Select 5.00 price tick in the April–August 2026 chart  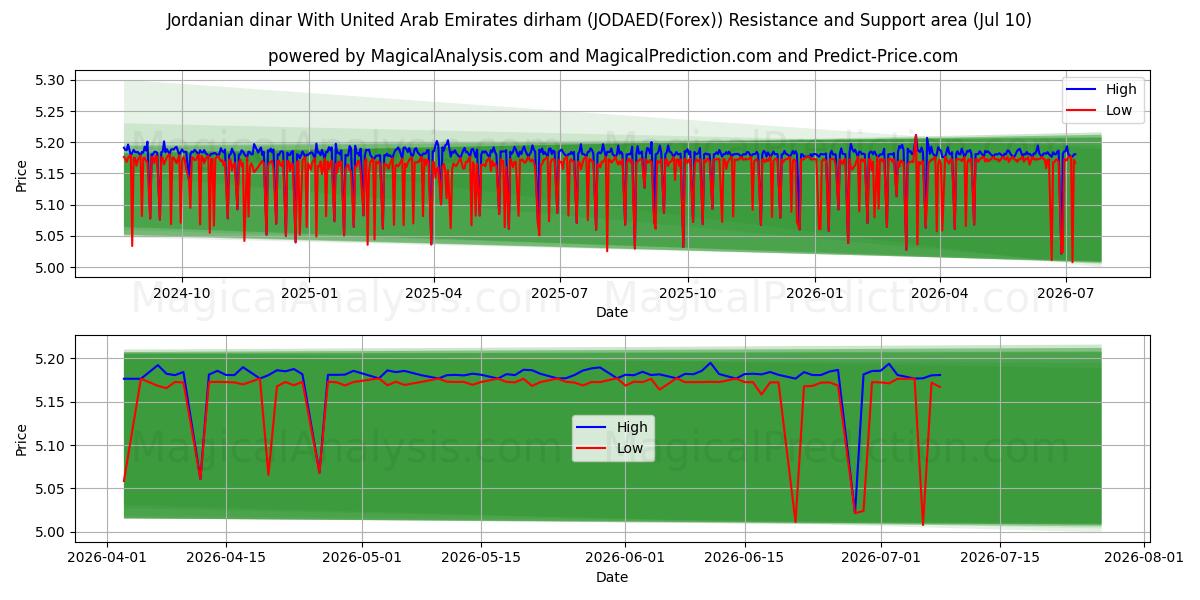click(x=50, y=532)
